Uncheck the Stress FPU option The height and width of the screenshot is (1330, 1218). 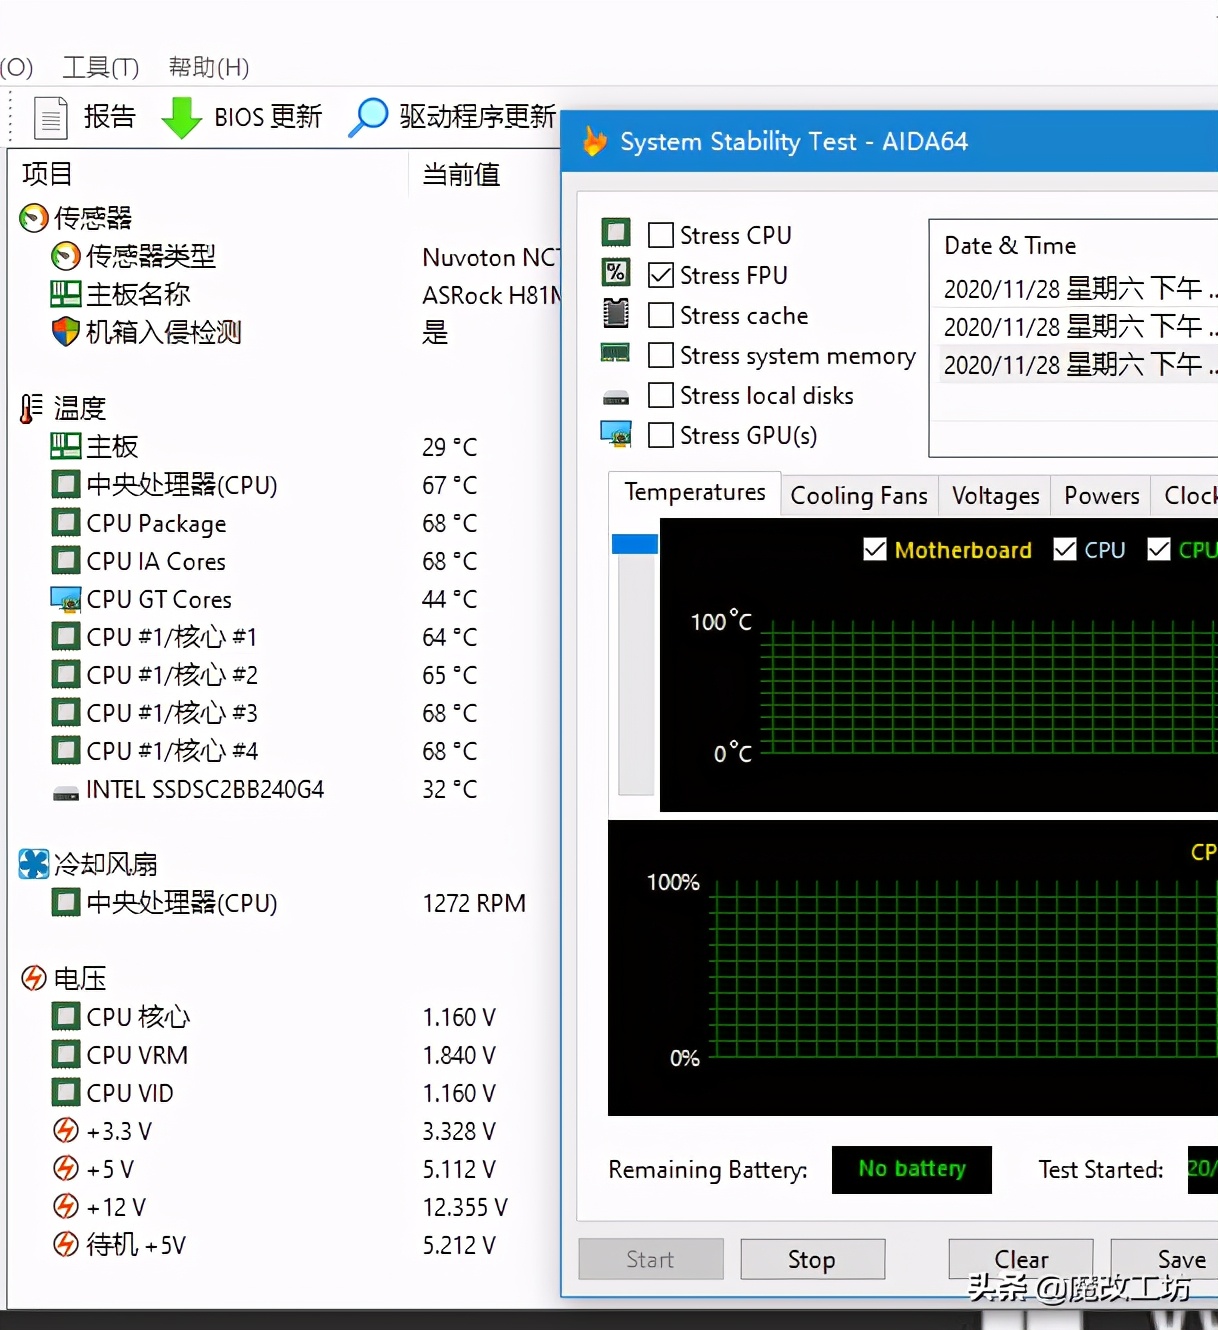pos(661,275)
